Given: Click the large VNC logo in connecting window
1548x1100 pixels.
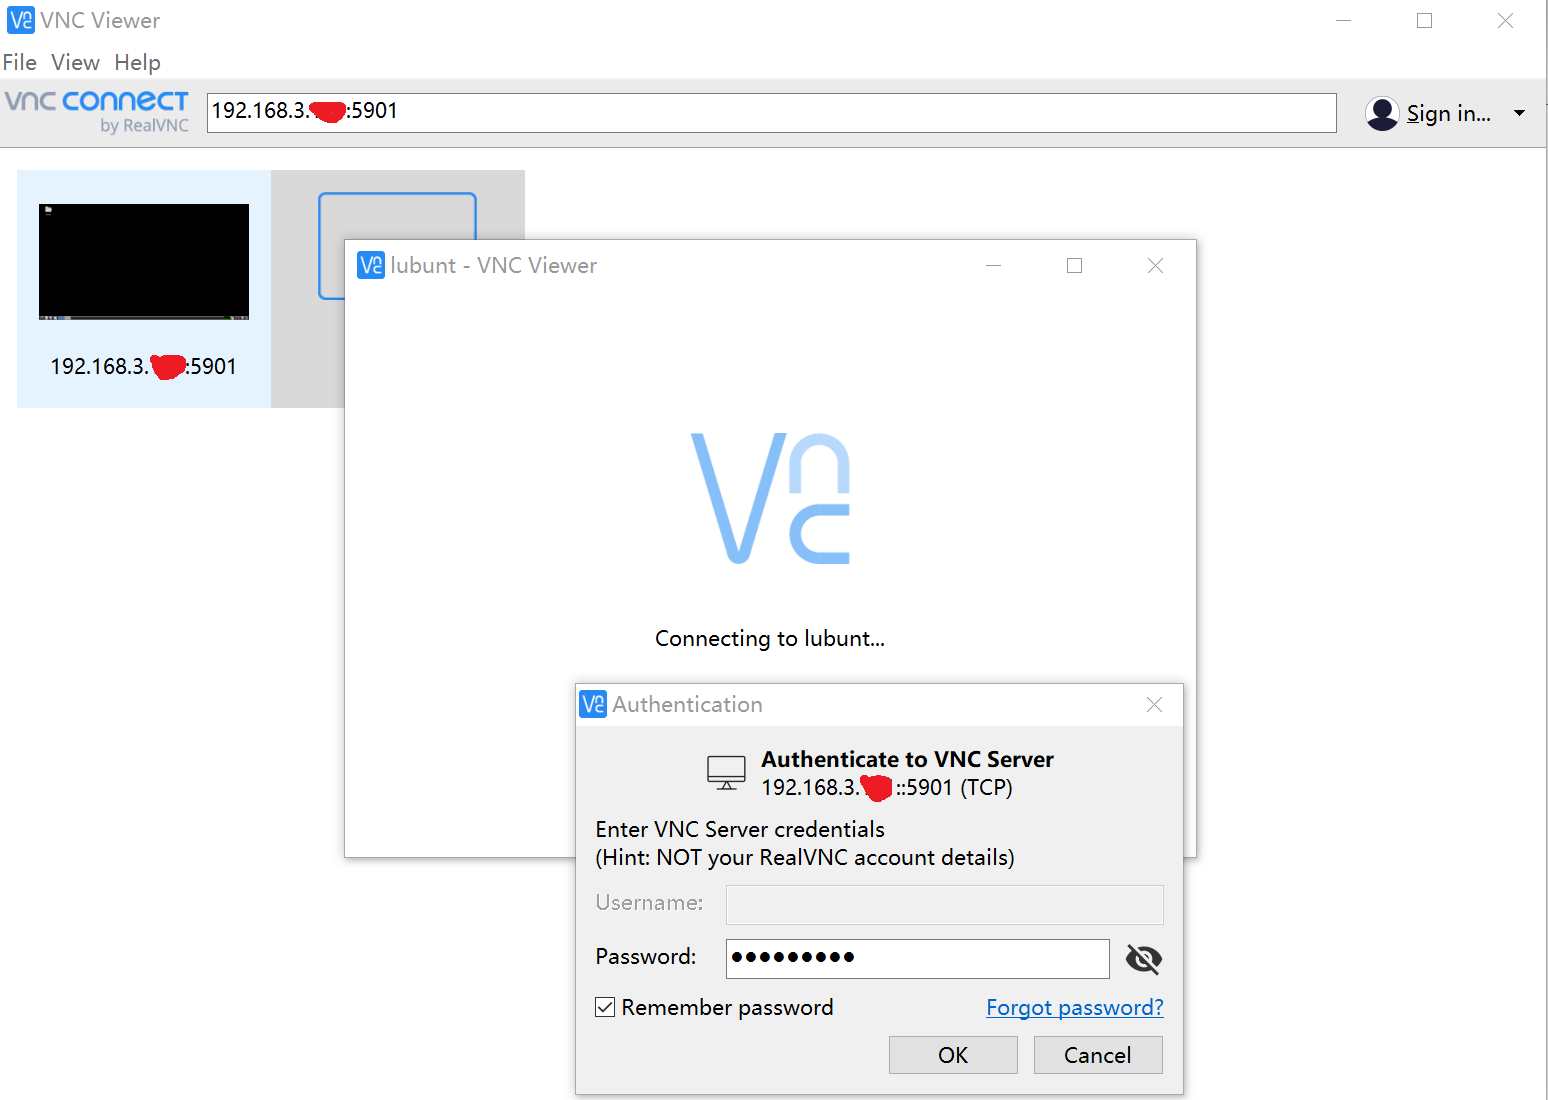Looking at the screenshot, I should click(x=770, y=498).
